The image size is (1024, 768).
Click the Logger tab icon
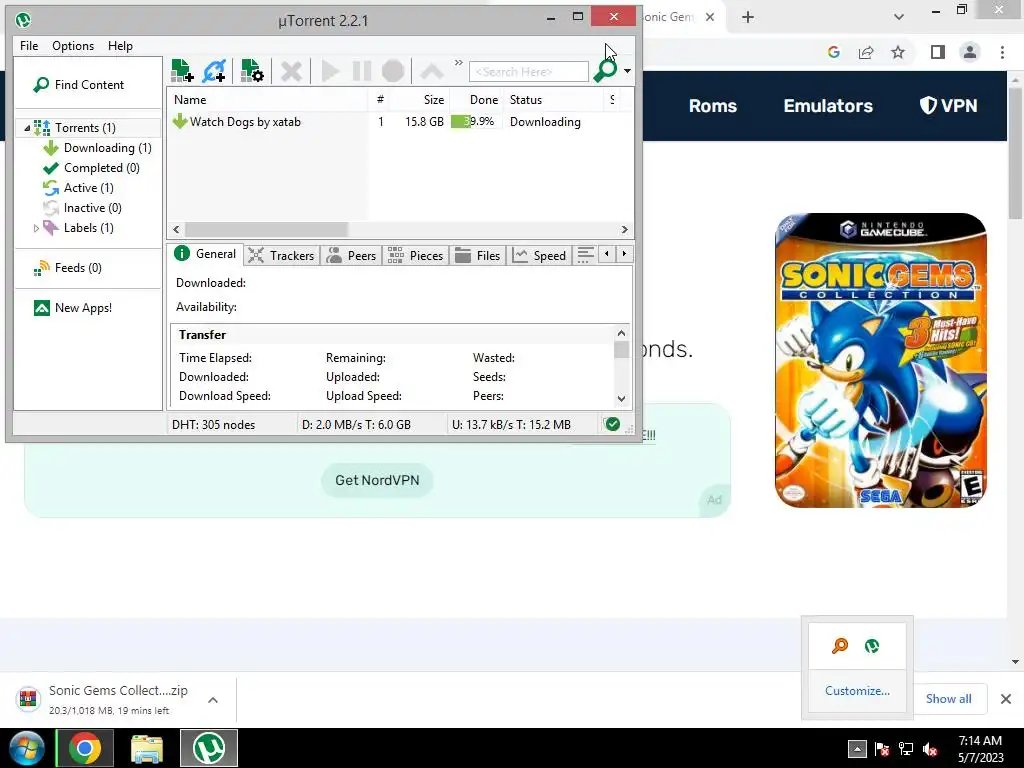pos(585,255)
